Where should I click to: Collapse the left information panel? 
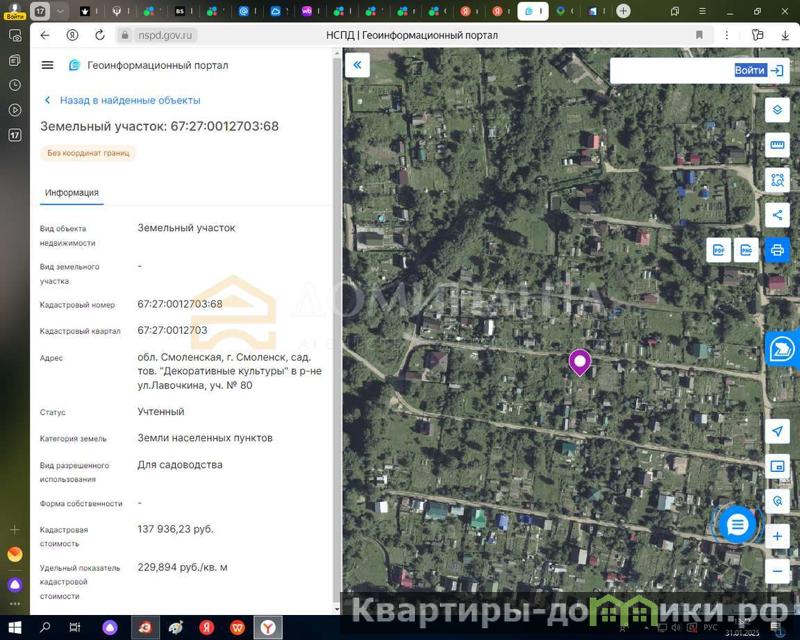(357, 66)
